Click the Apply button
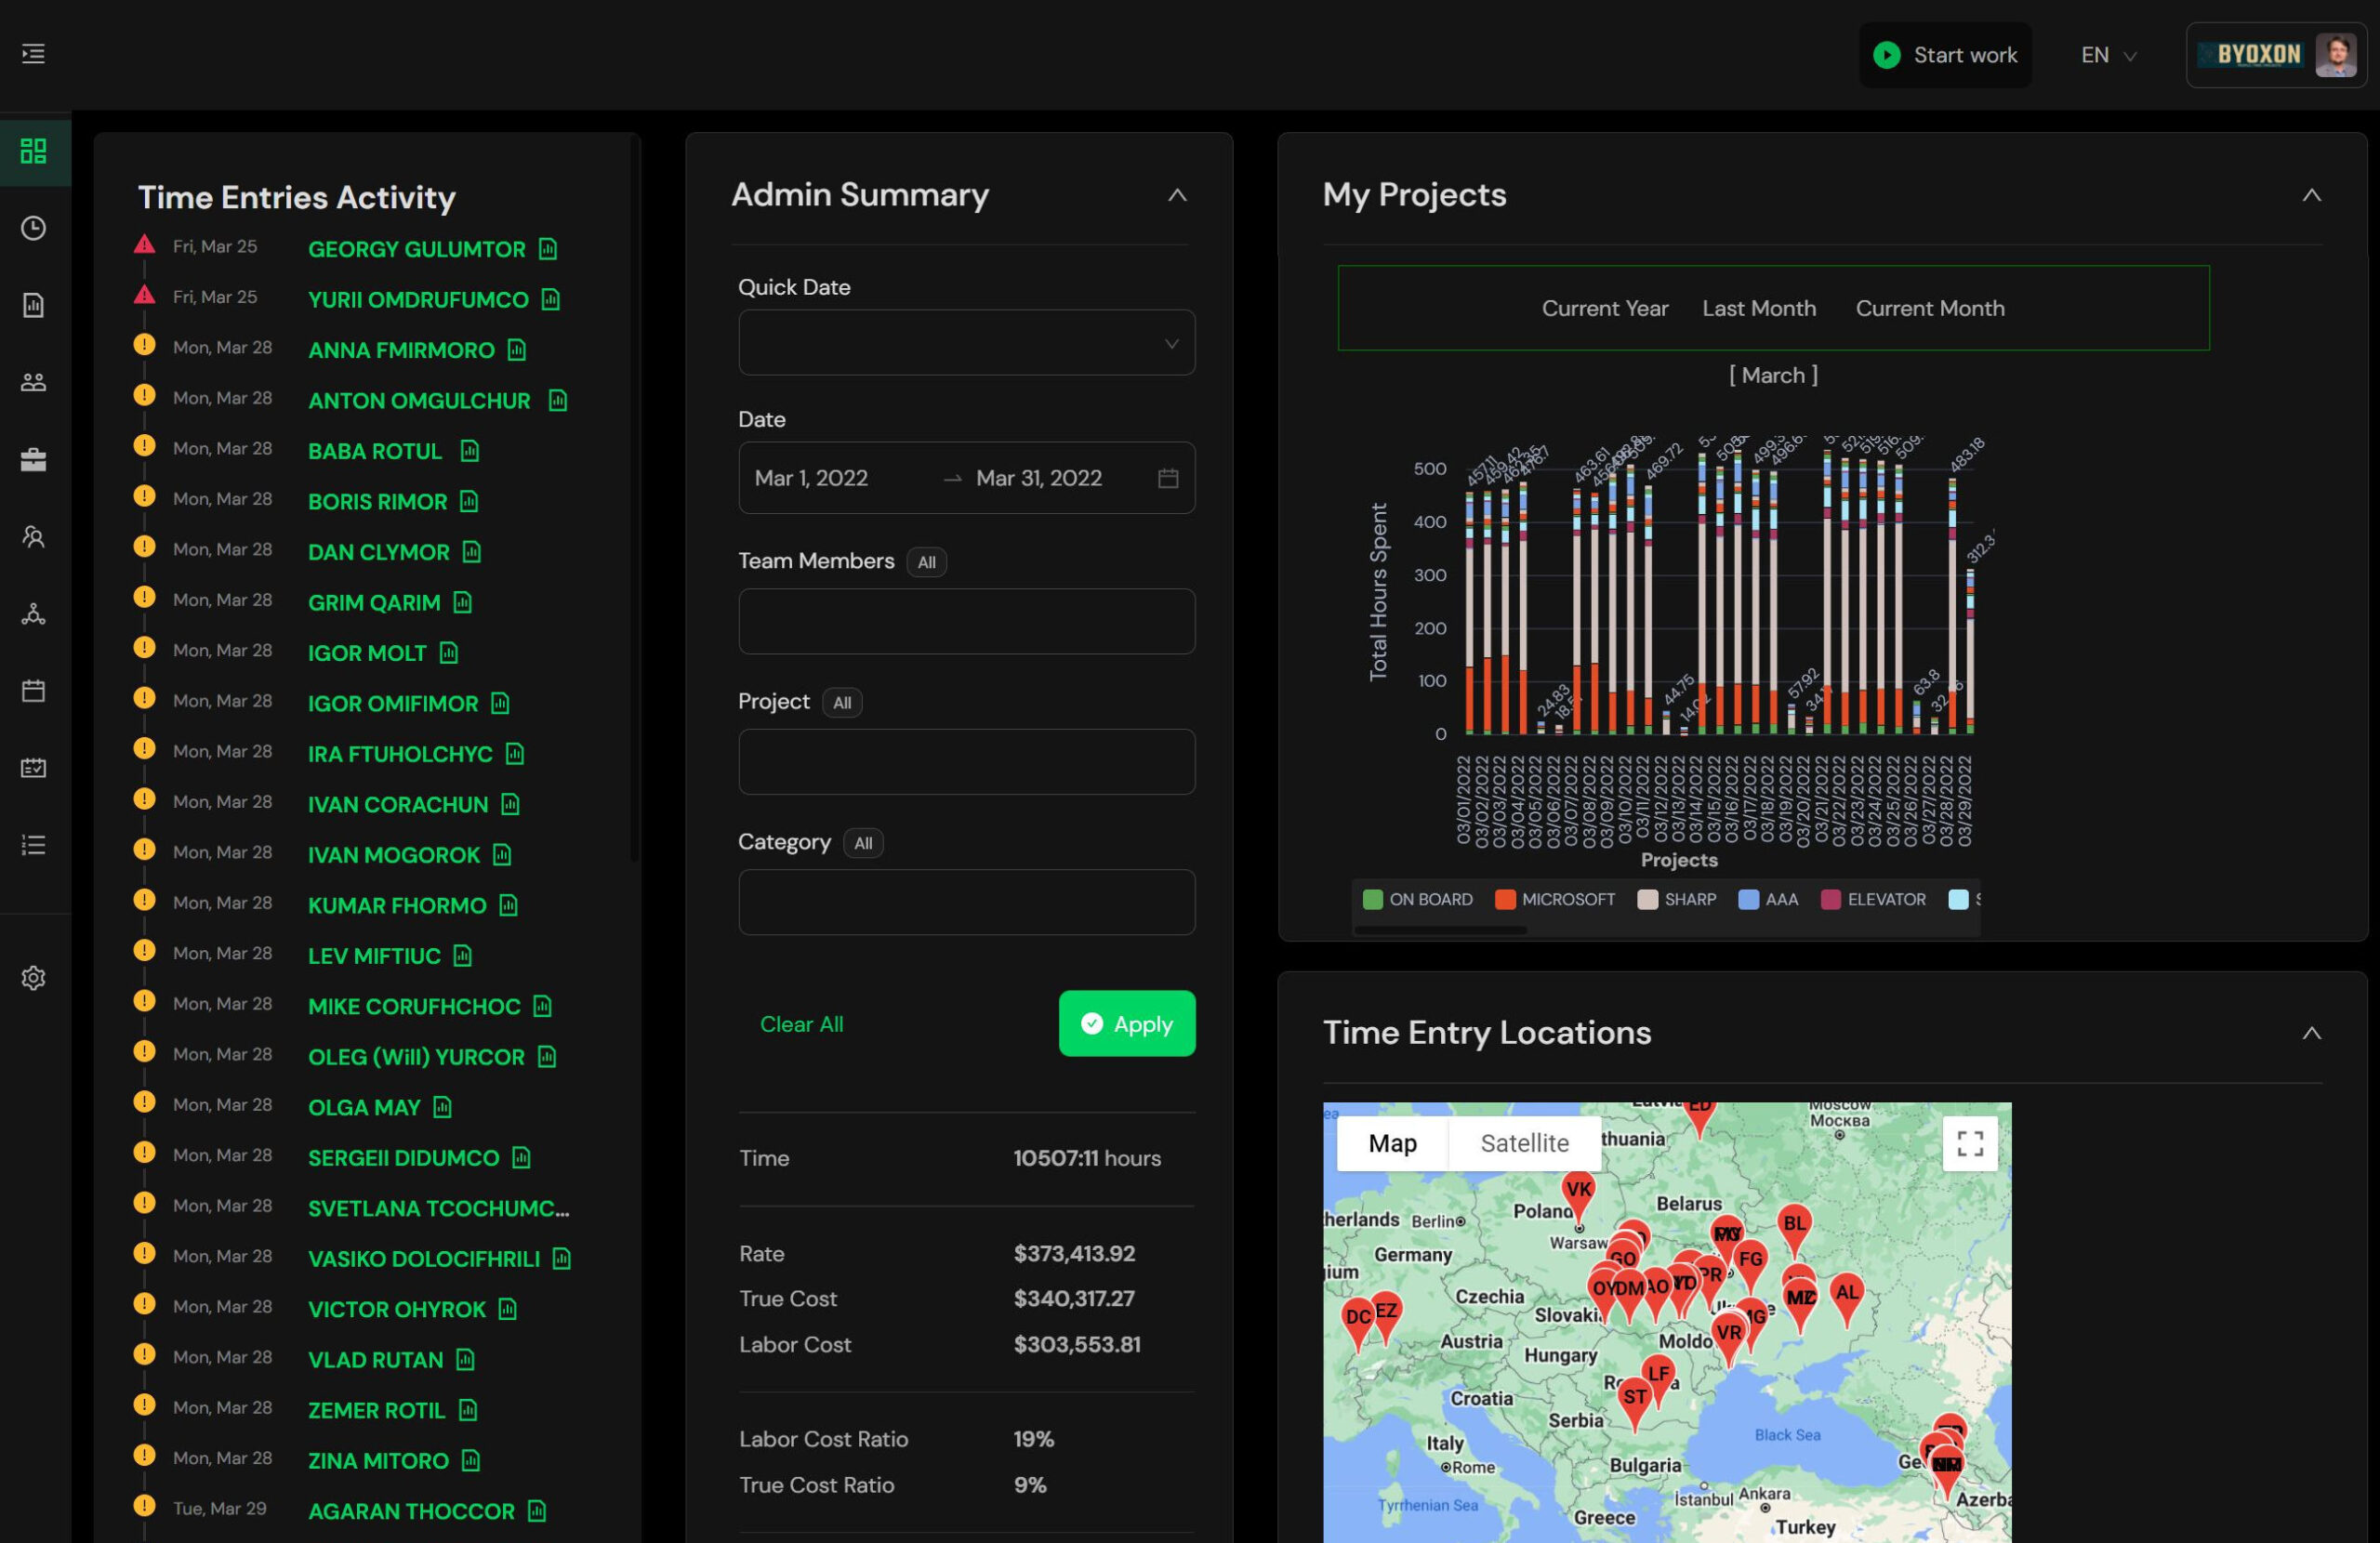The height and width of the screenshot is (1543, 2380). coord(1127,1023)
